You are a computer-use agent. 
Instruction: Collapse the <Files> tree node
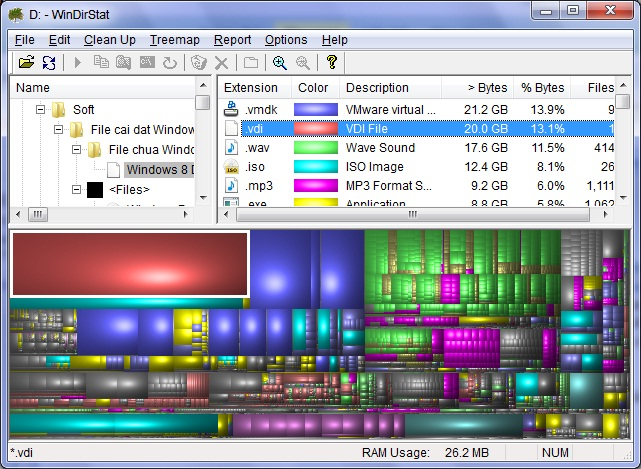tap(76, 190)
